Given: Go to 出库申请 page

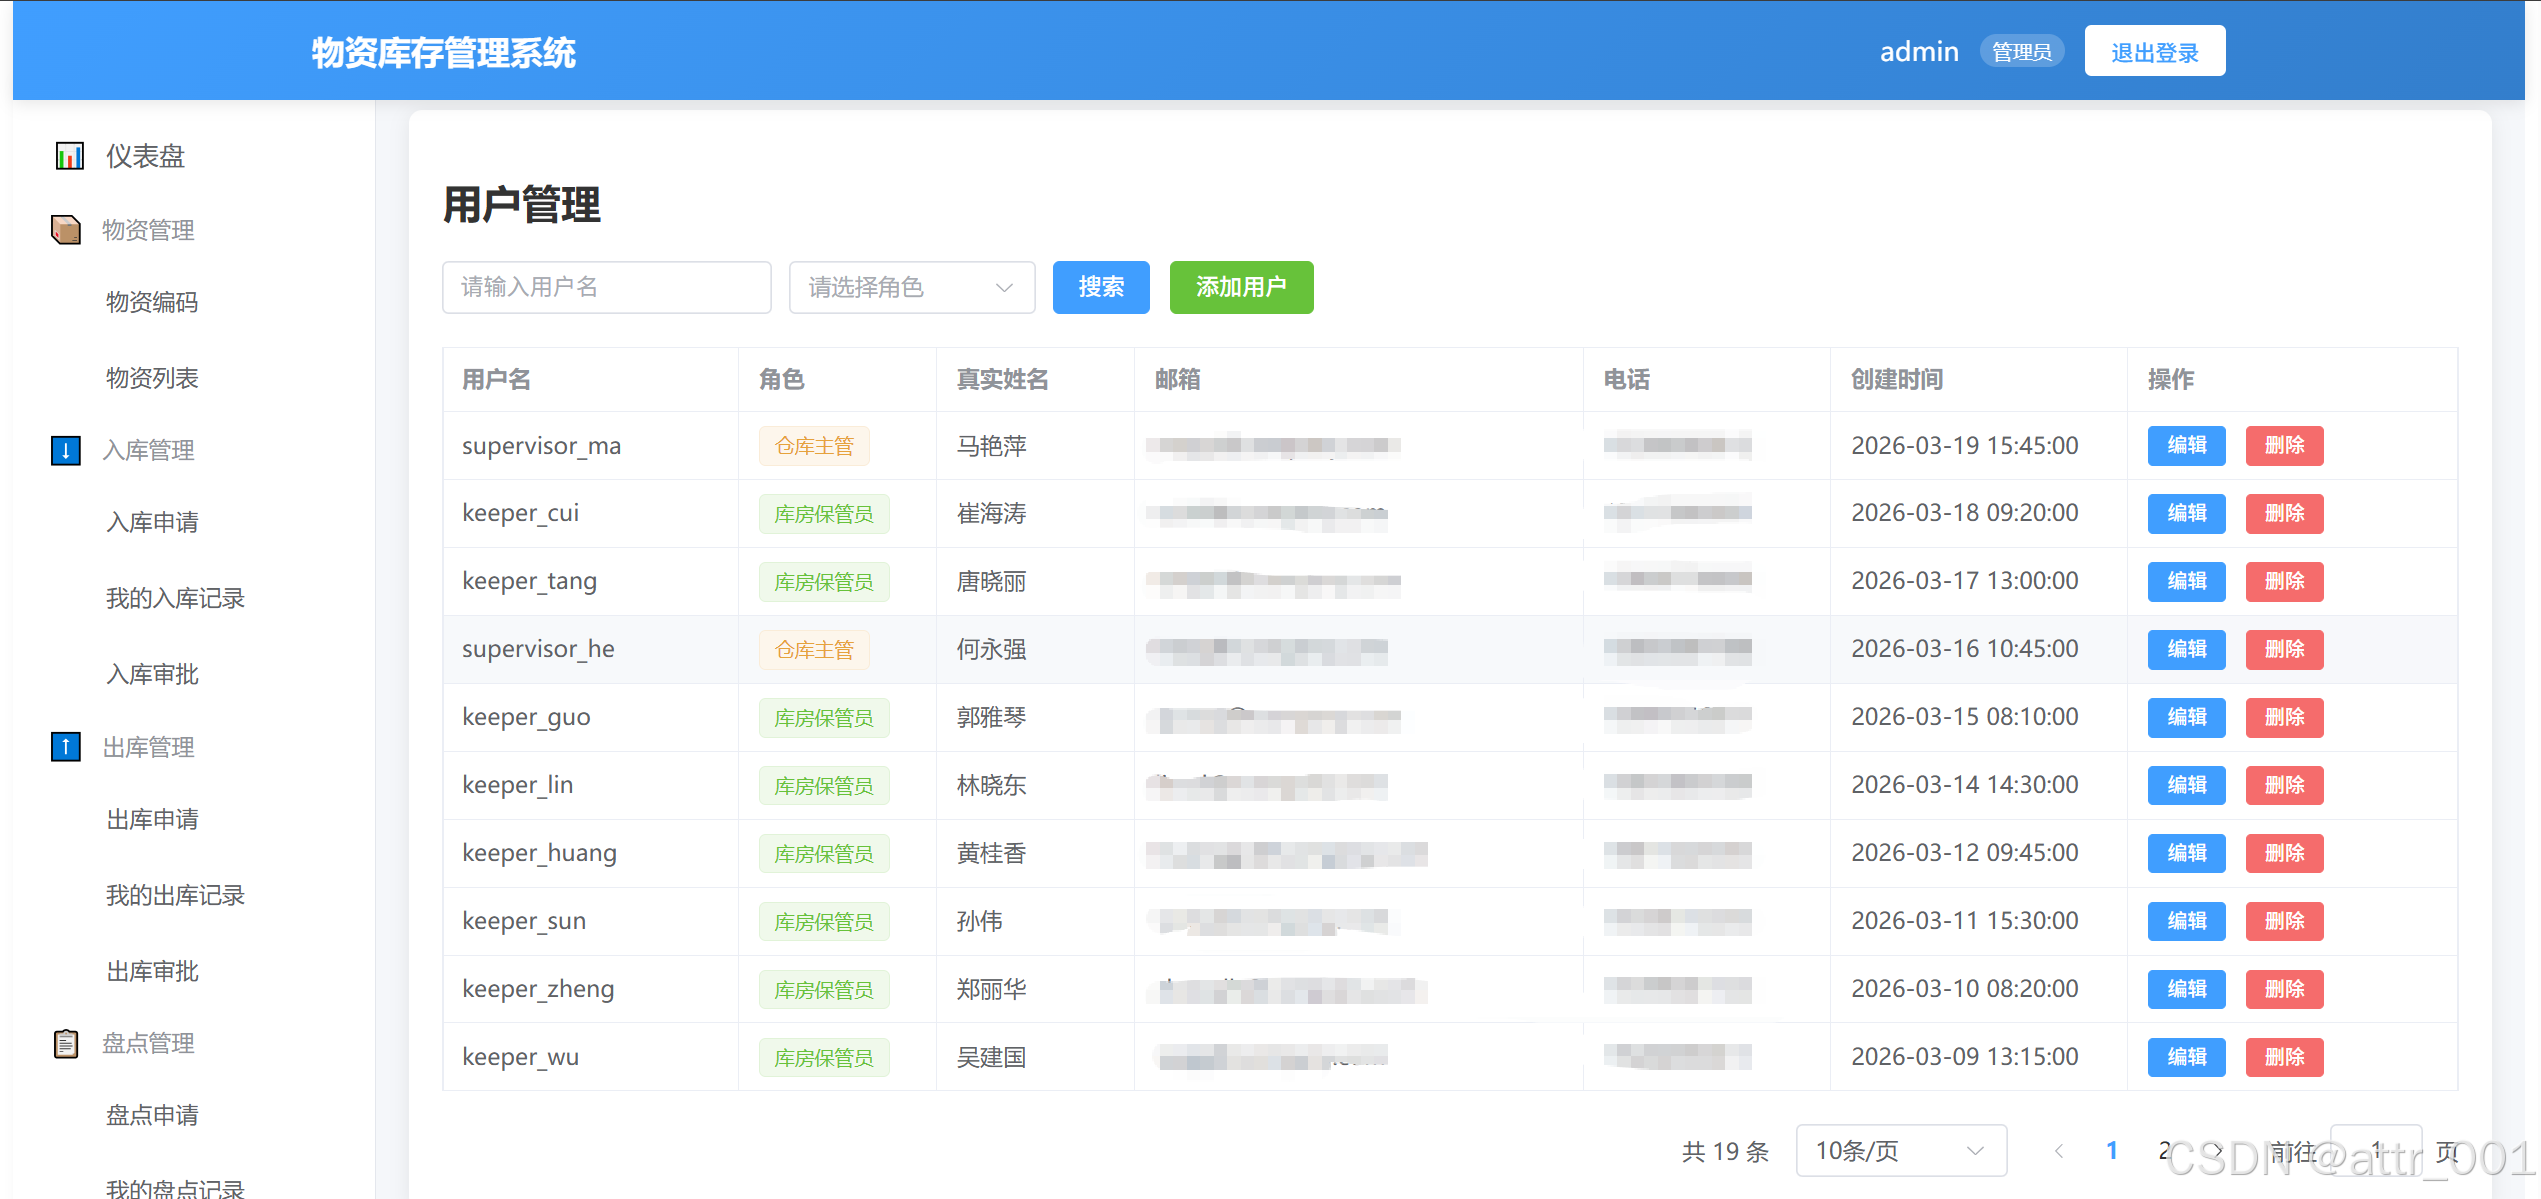Looking at the screenshot, I should [x=152, y=819].
